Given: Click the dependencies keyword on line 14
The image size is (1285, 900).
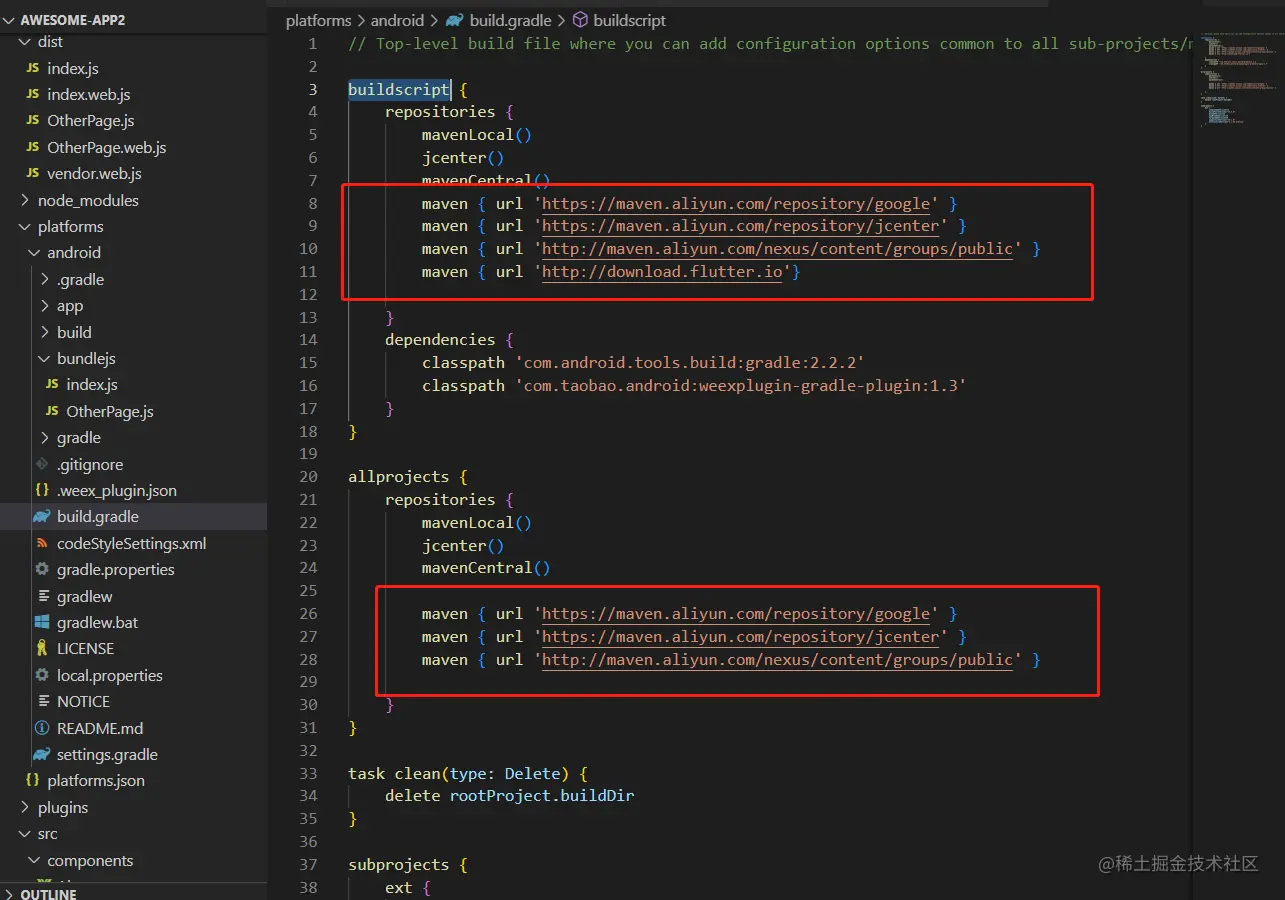Looking at the screenshot, I should coord(440,340).
